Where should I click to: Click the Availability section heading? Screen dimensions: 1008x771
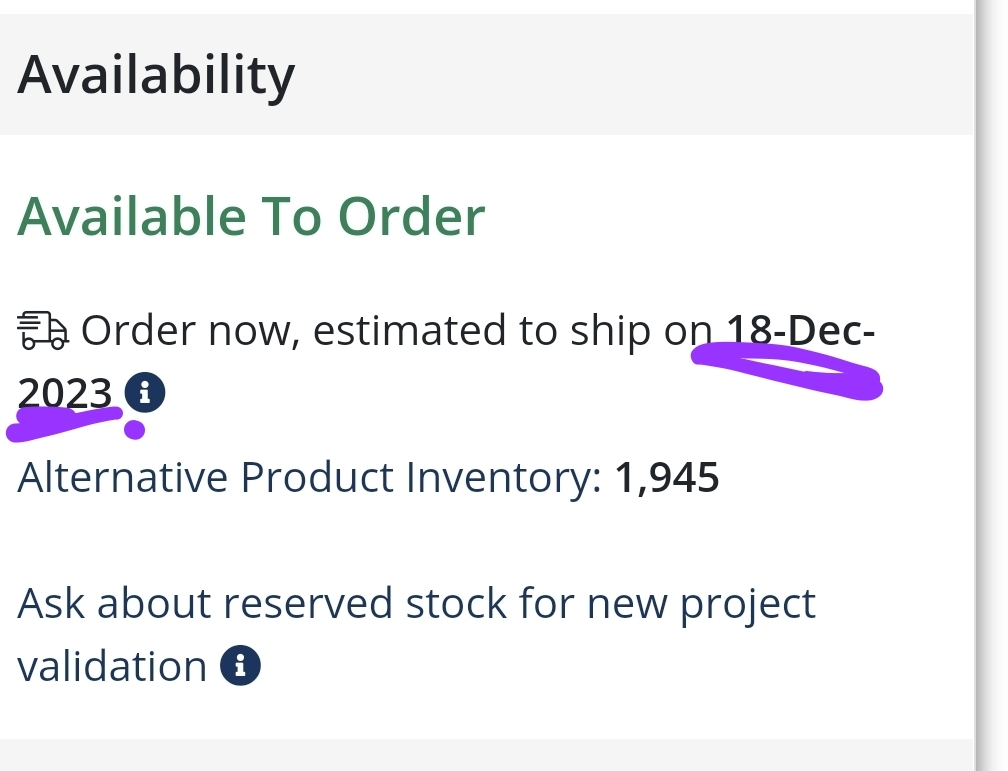point(156,75)
